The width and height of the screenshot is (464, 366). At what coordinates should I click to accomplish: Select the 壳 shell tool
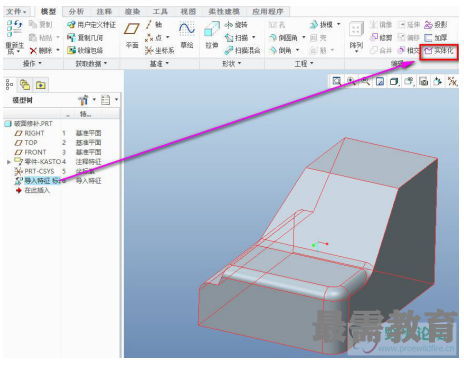(x=318, y=38)
